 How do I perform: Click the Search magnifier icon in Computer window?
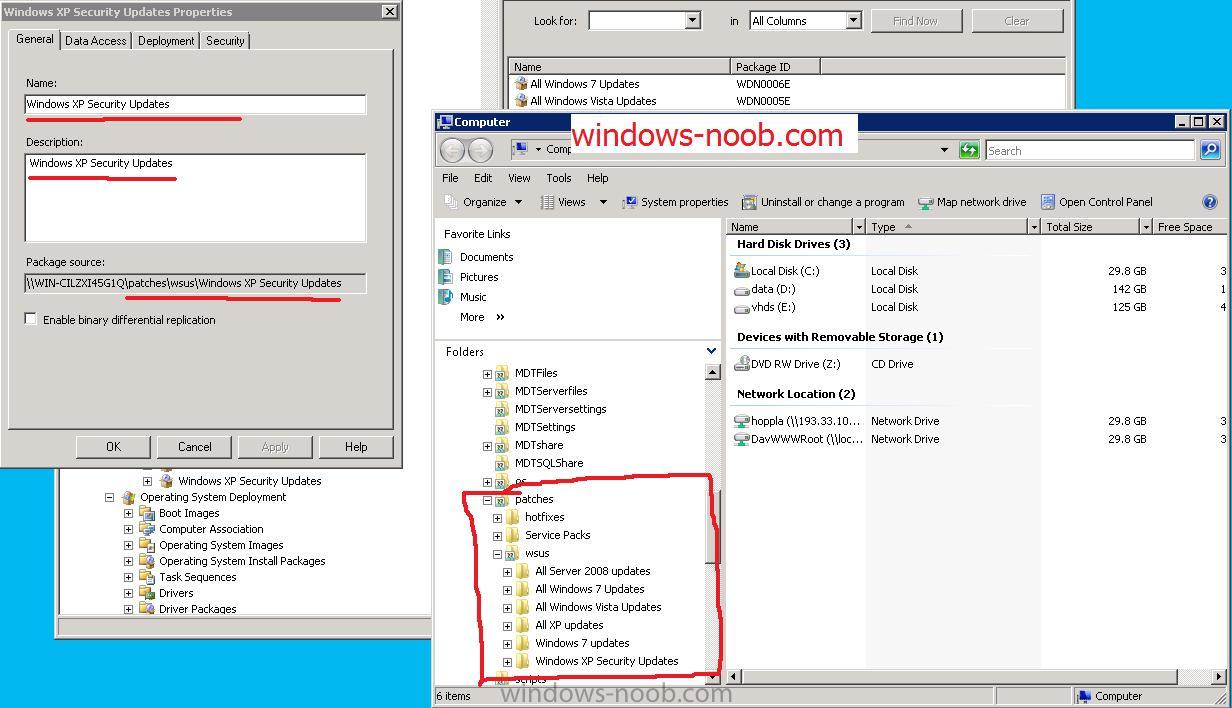tap(1209, 150)
